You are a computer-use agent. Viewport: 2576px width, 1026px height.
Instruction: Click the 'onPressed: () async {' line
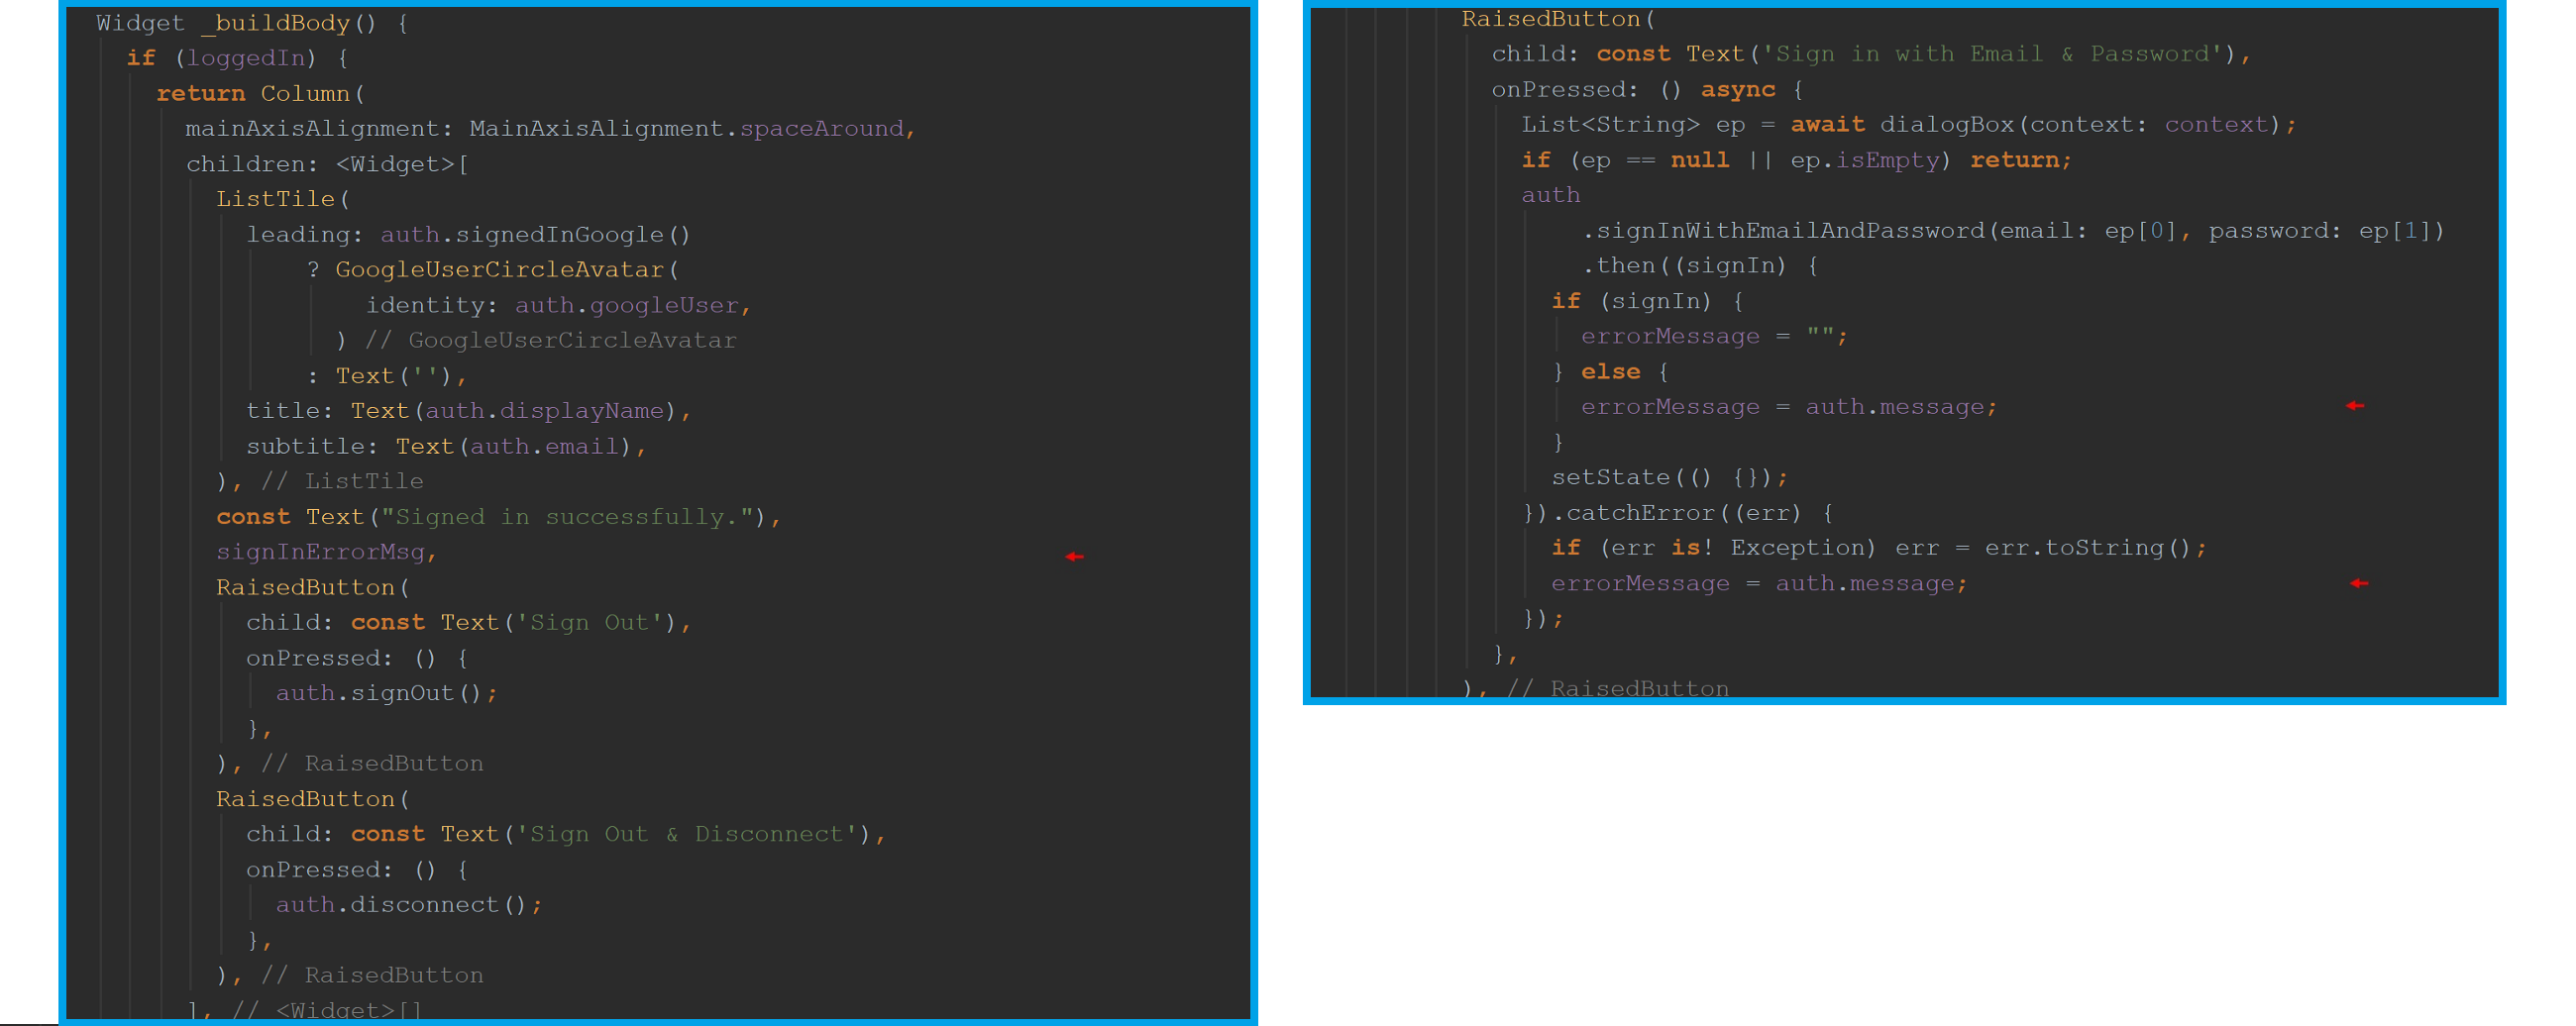1647,90
